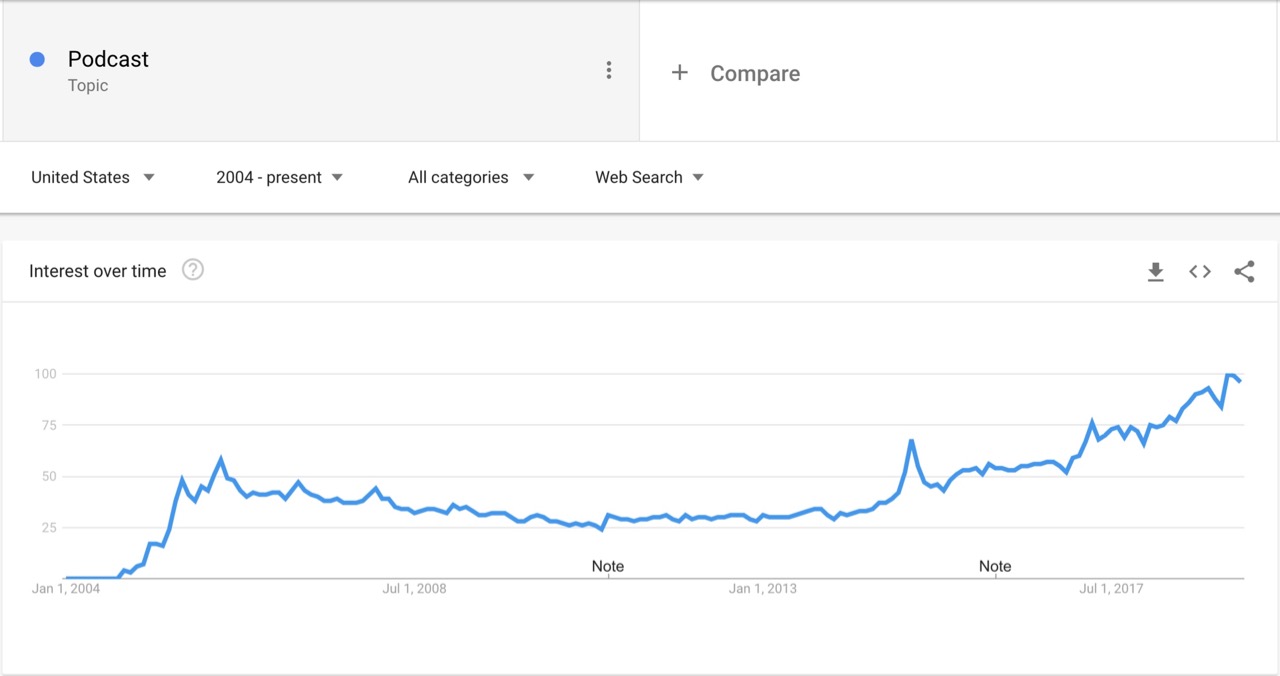This screenshot has height=676, width=1280.
Task: Click the Jan 1, 2013 axis label
Action: (x=763, y=588)
